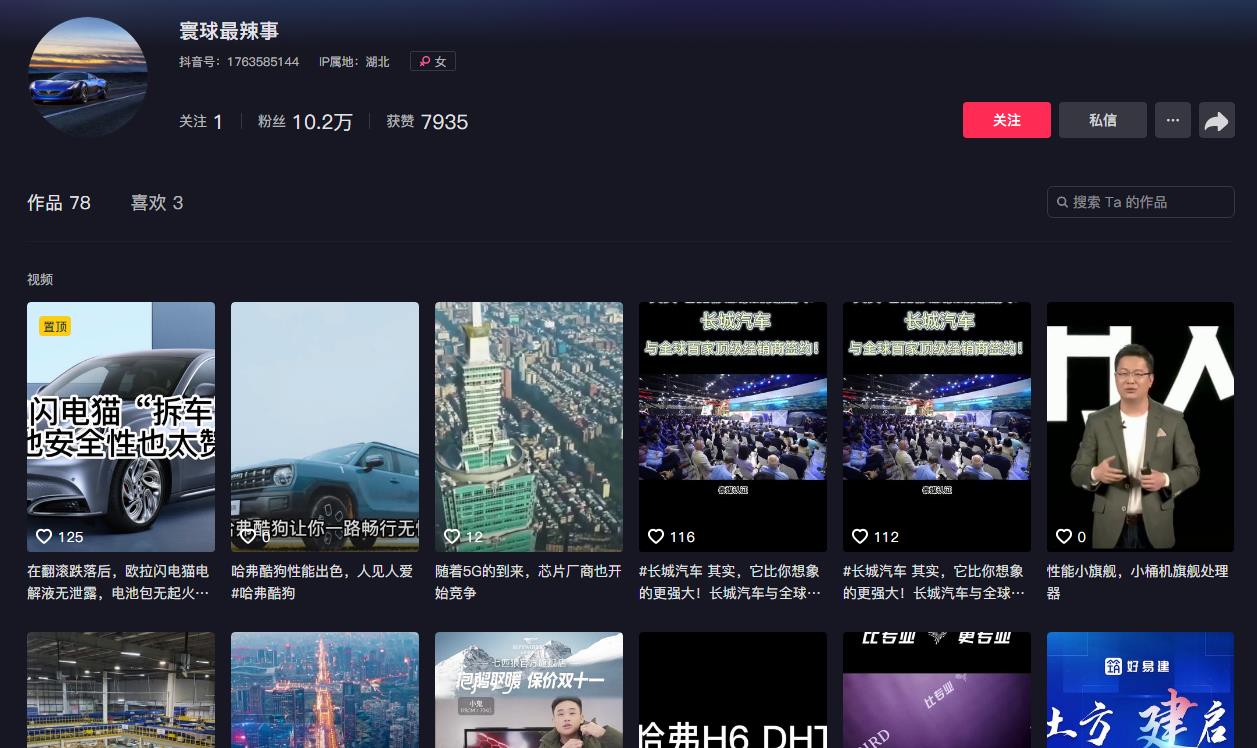Screen dimensions: 1257x748
Task: Open the 长城汽车 video with 112 likes
Action: [x=937, y=427]
